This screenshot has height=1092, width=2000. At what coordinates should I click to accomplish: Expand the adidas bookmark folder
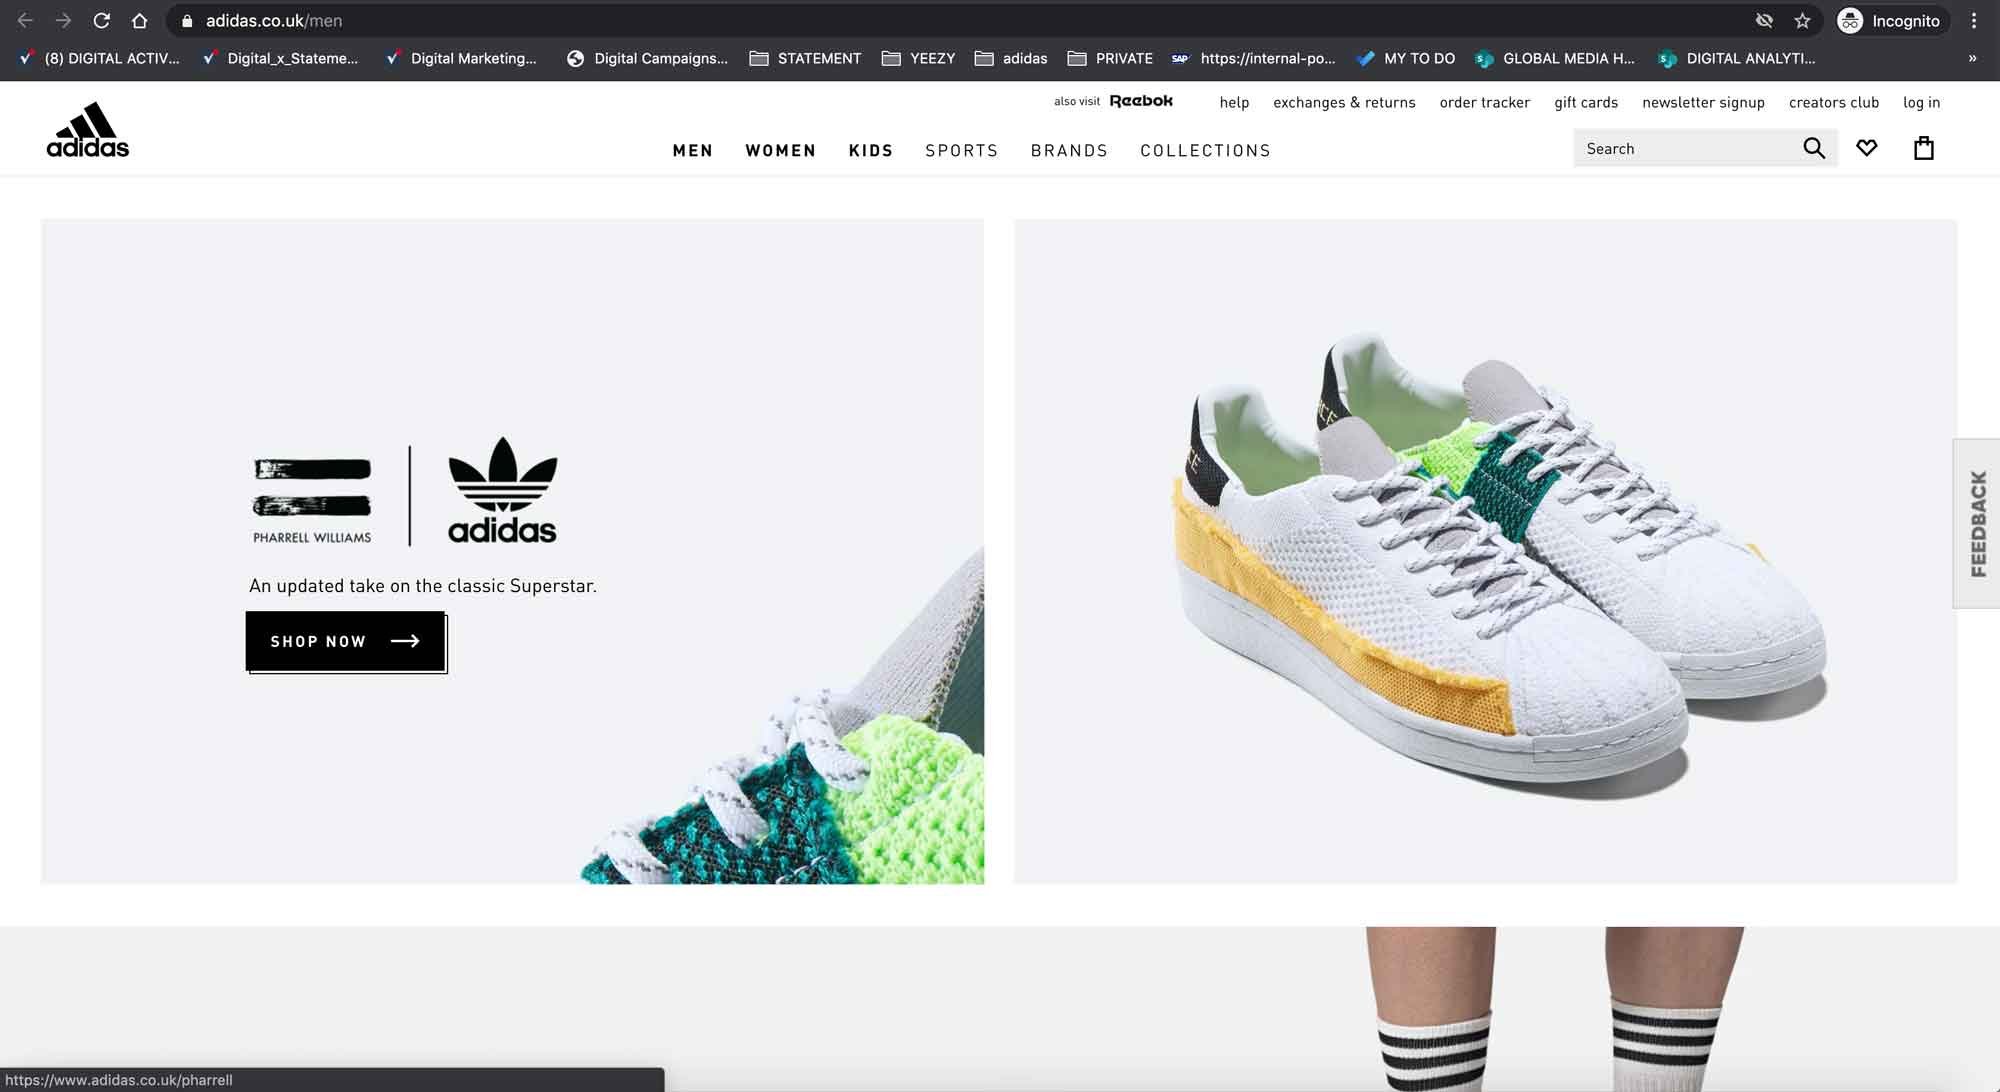coord(1011,58)
